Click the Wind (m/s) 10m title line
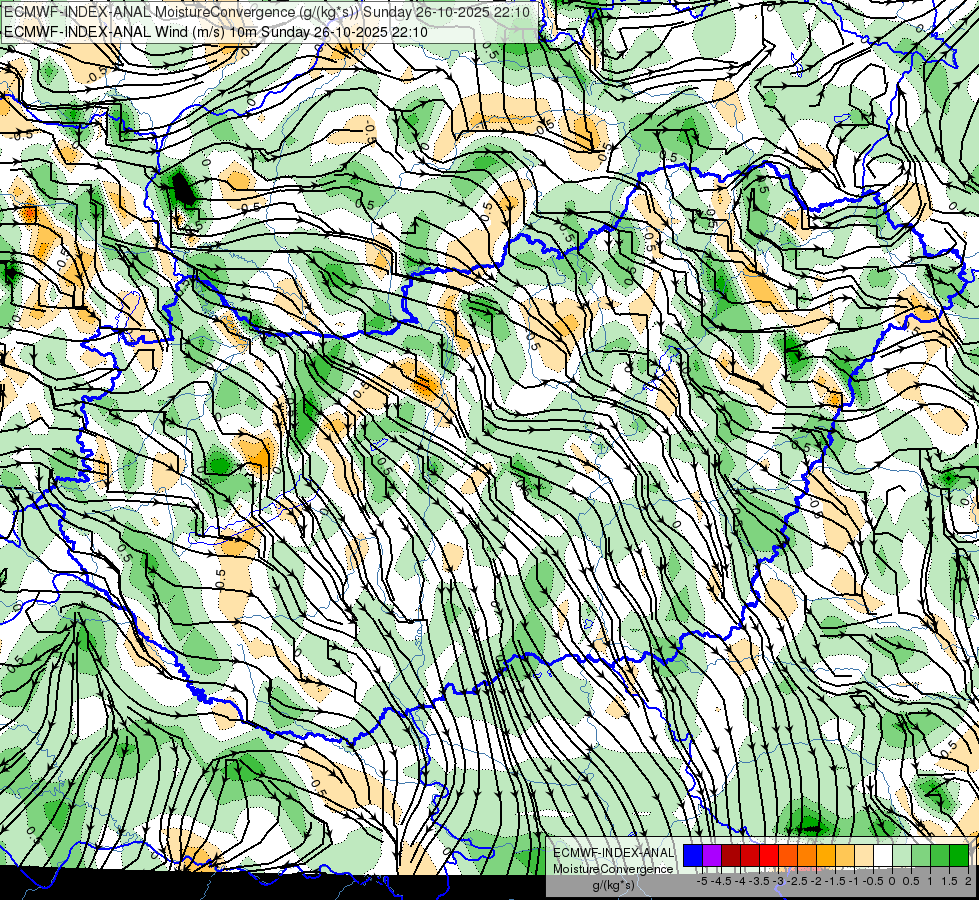The width and height of the screenshot is (979, 900). 216,31
